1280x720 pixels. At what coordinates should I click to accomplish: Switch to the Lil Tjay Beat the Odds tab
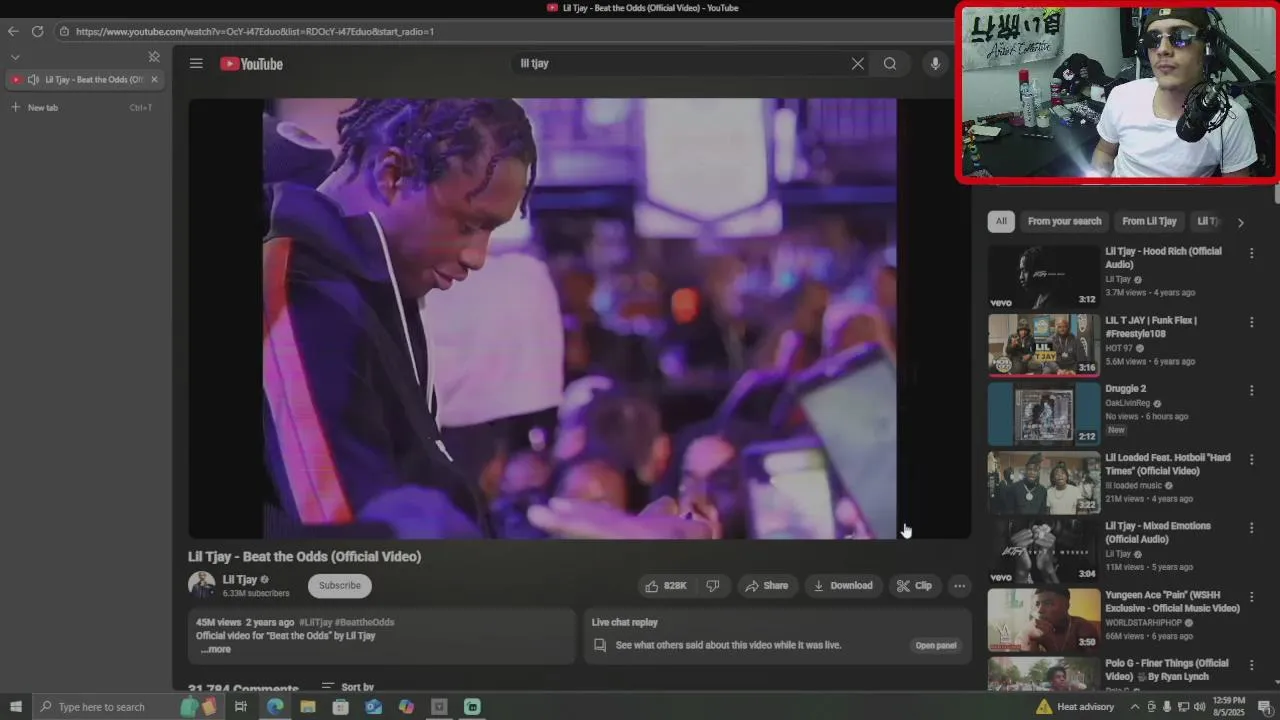(x=85, y=79)
